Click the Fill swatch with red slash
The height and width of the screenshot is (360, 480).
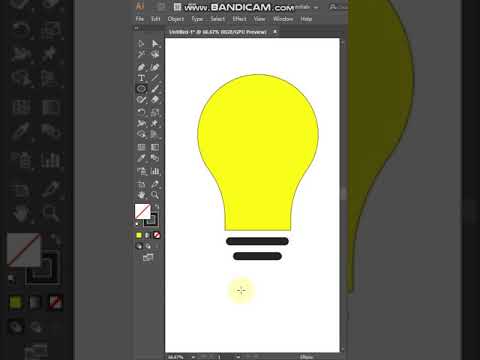click(x=142, y=211)
